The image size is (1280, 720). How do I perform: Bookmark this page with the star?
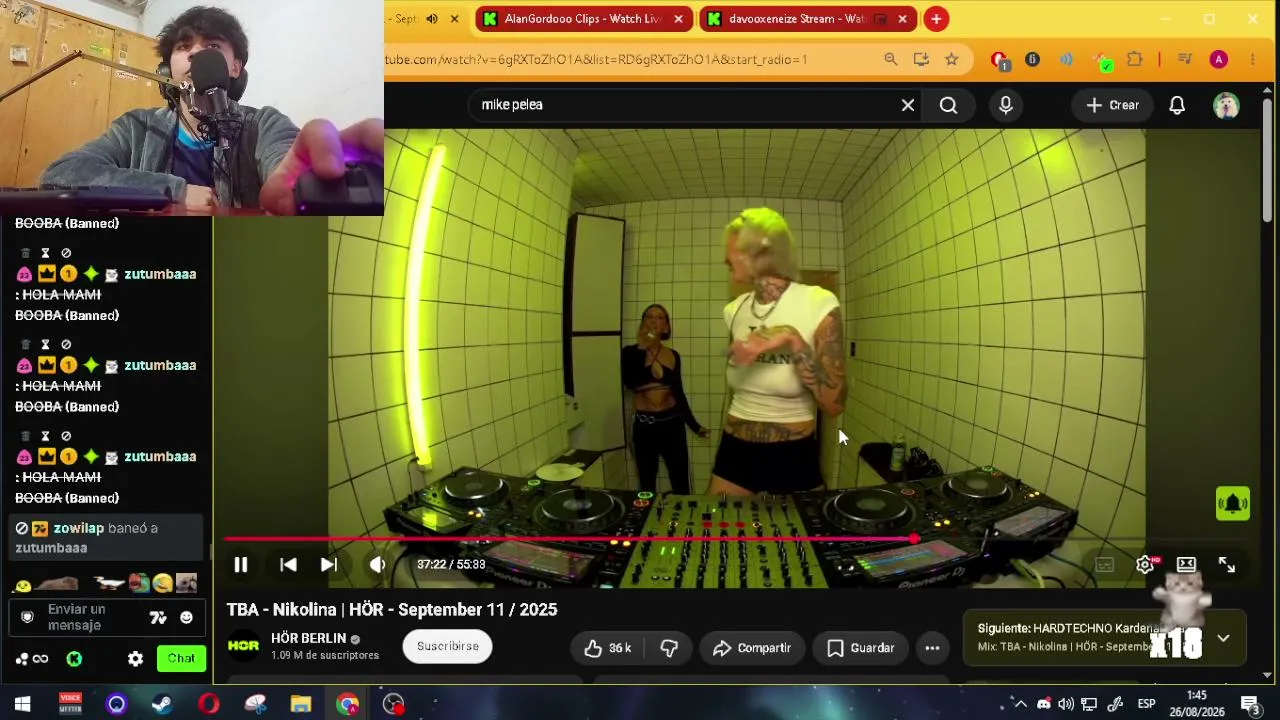coord(952,60)
